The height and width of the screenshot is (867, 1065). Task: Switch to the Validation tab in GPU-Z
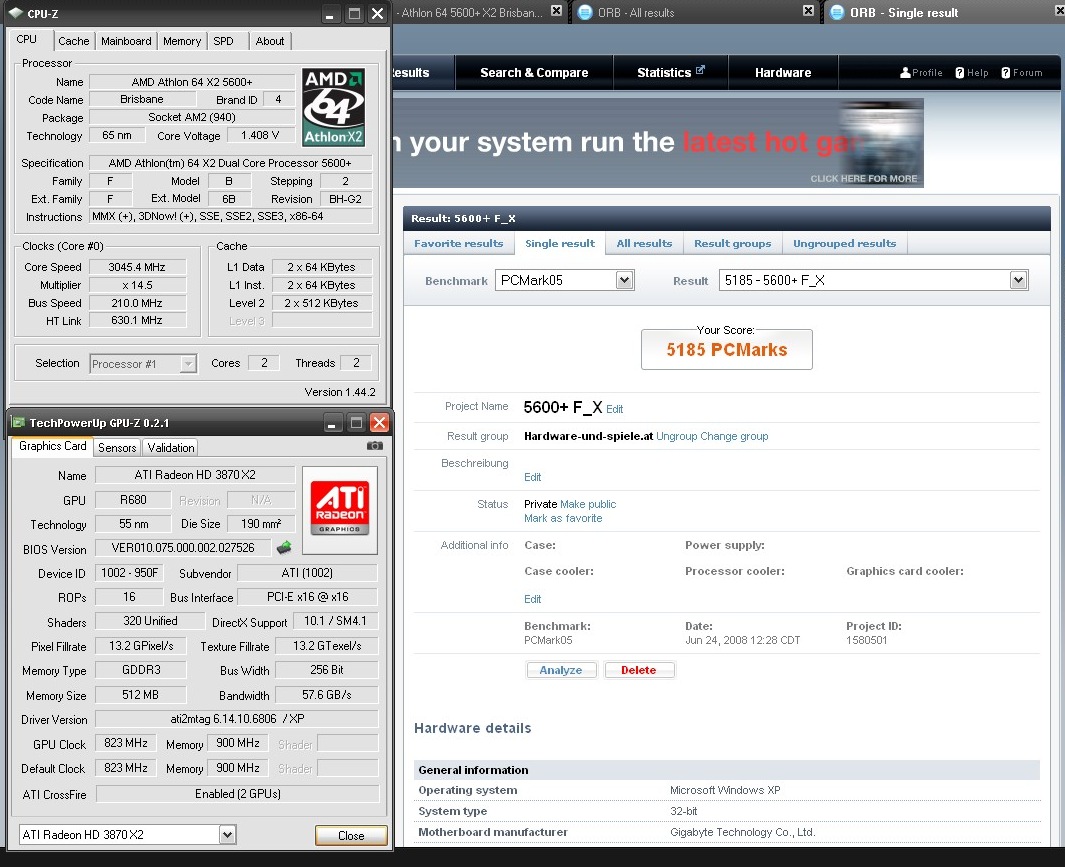click(x=170, y=447)
